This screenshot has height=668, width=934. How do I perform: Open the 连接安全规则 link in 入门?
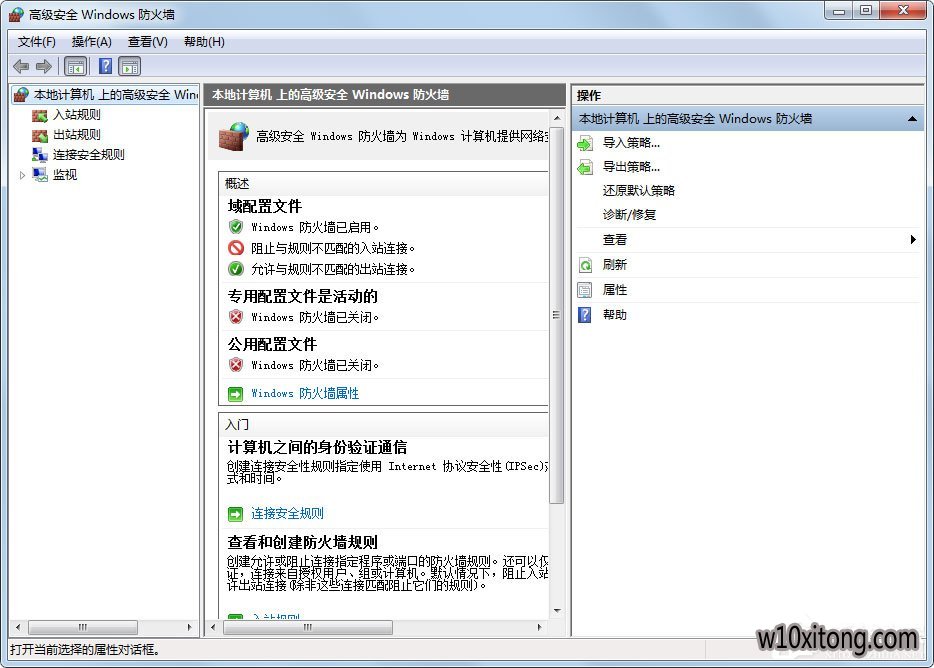pyautogui.click(x=287, y=514)
